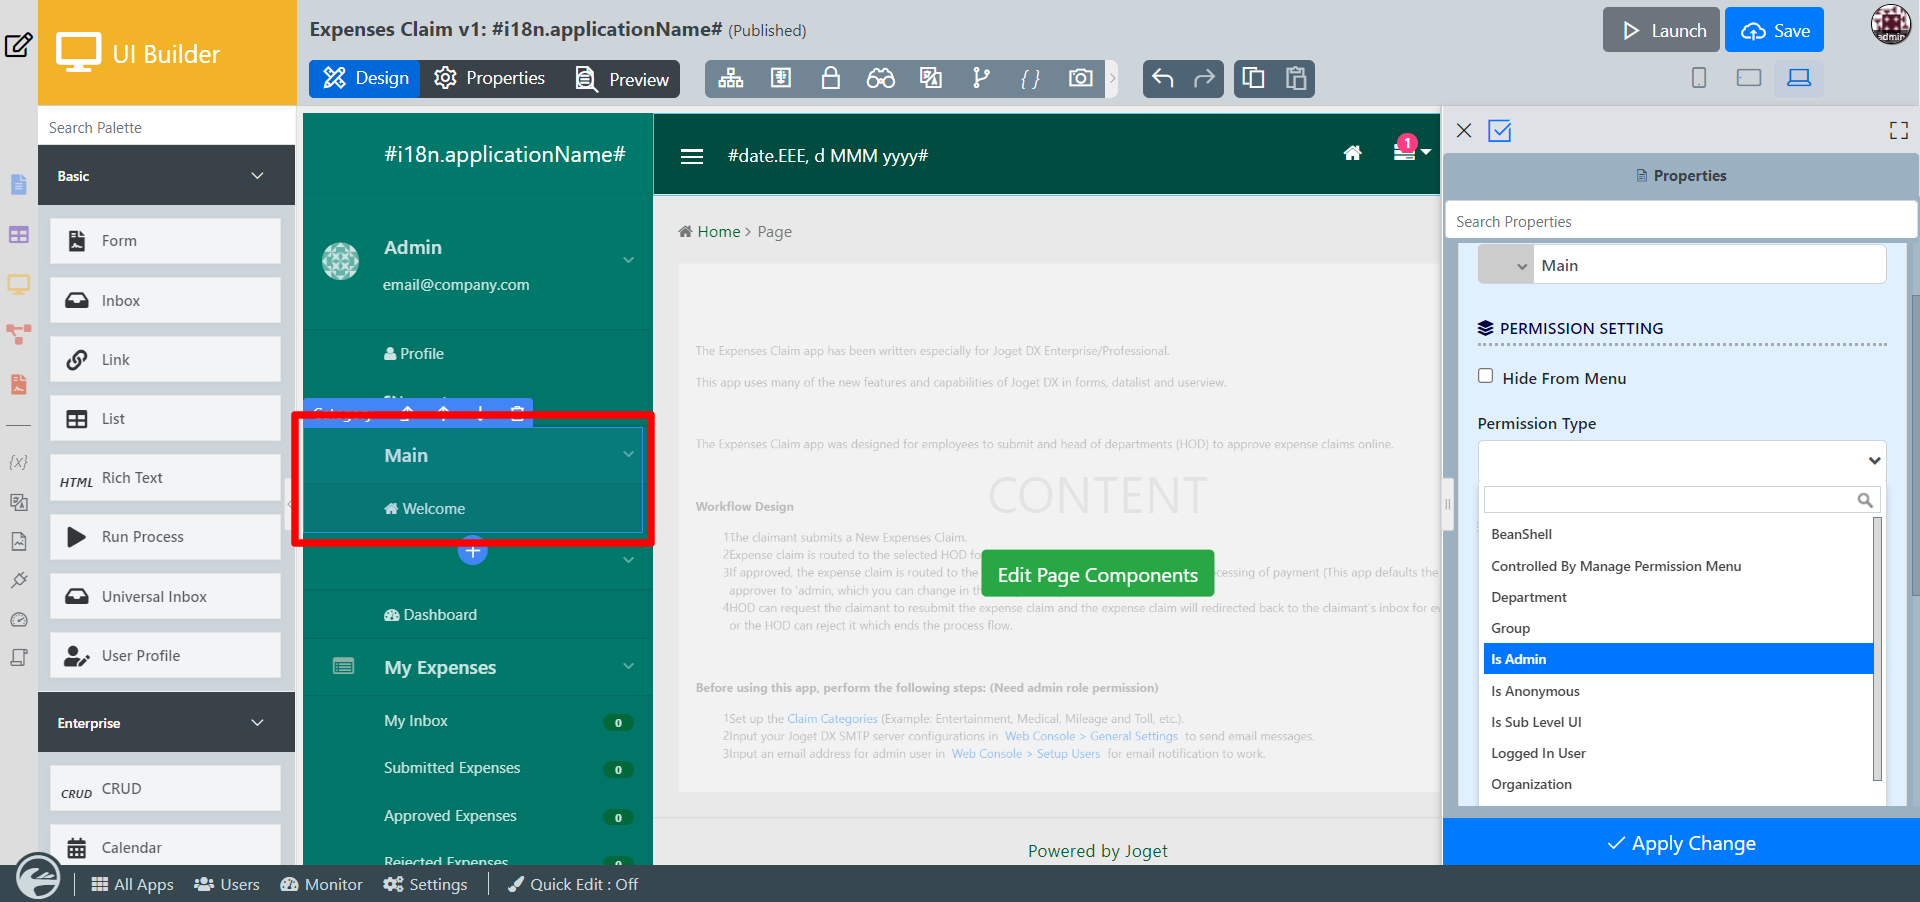The image size is (1920, 902).
Task: Open the tree viewer (sitemap) toolbar icon
Action: point(731,78)
